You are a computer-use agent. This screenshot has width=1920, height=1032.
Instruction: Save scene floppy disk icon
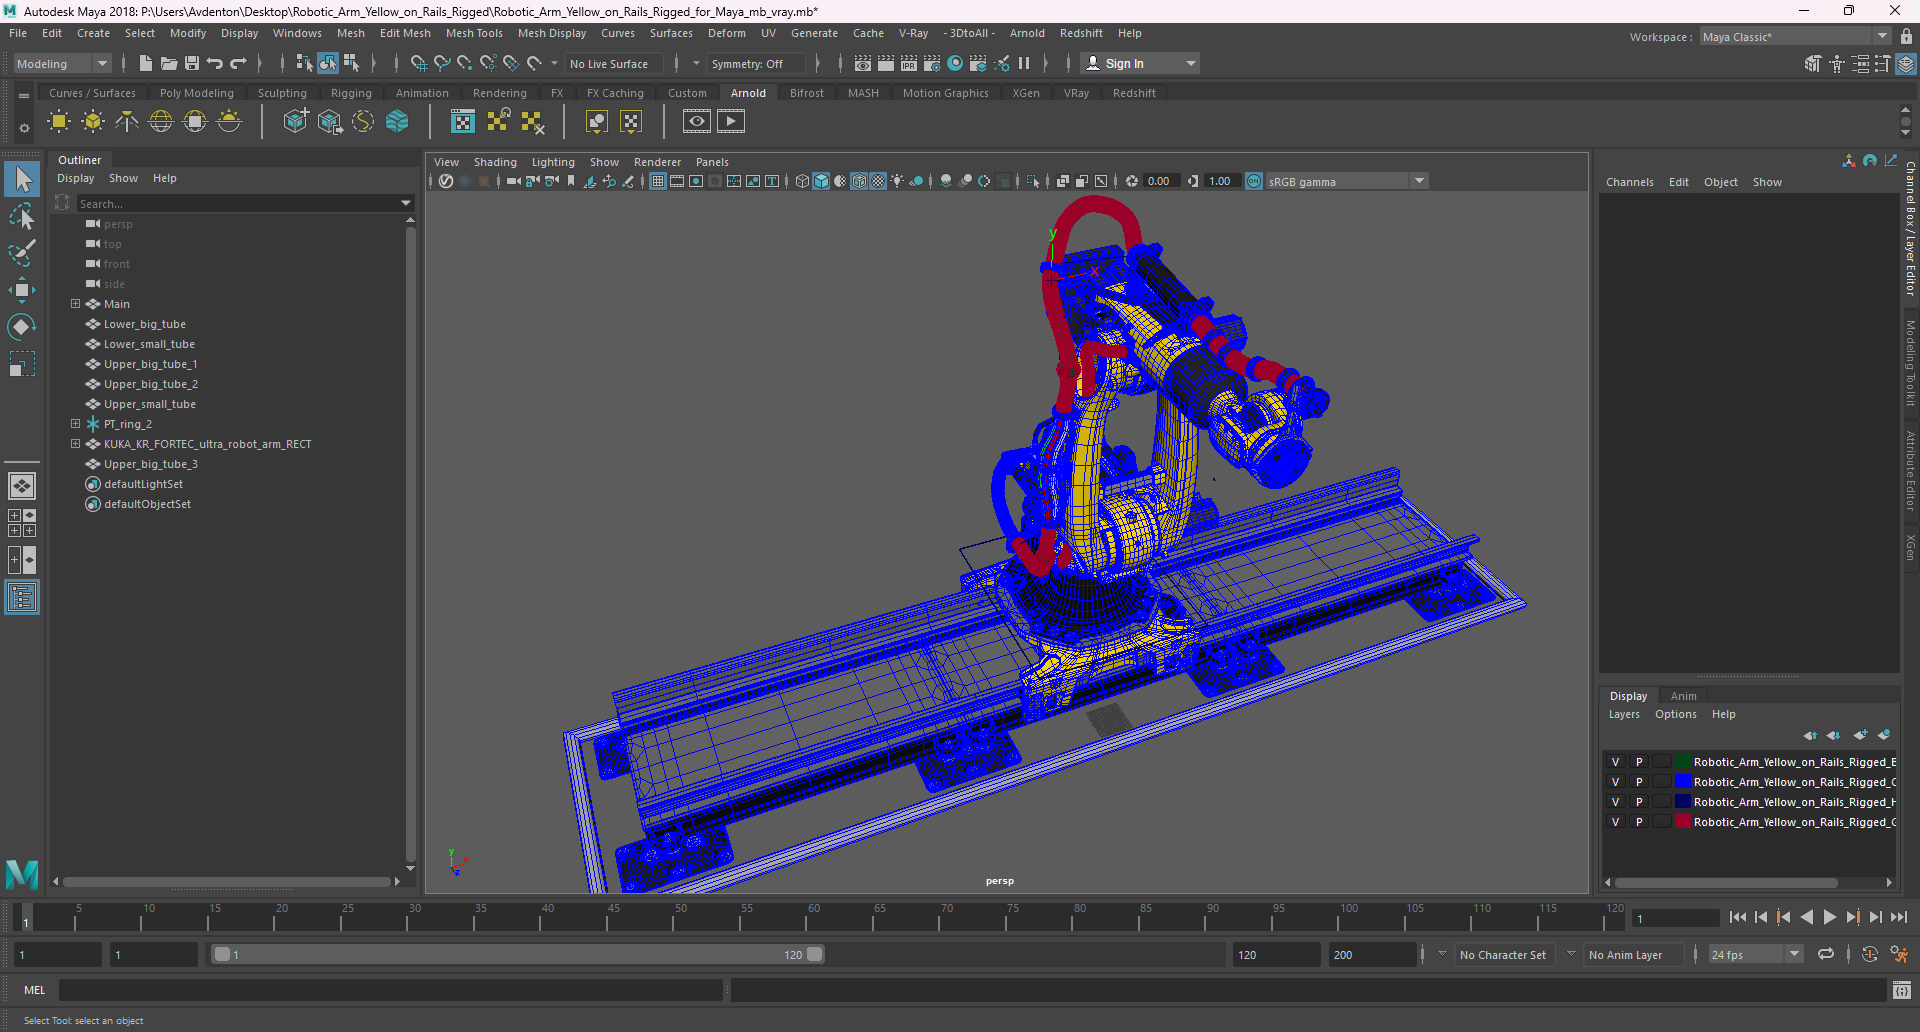192,63
